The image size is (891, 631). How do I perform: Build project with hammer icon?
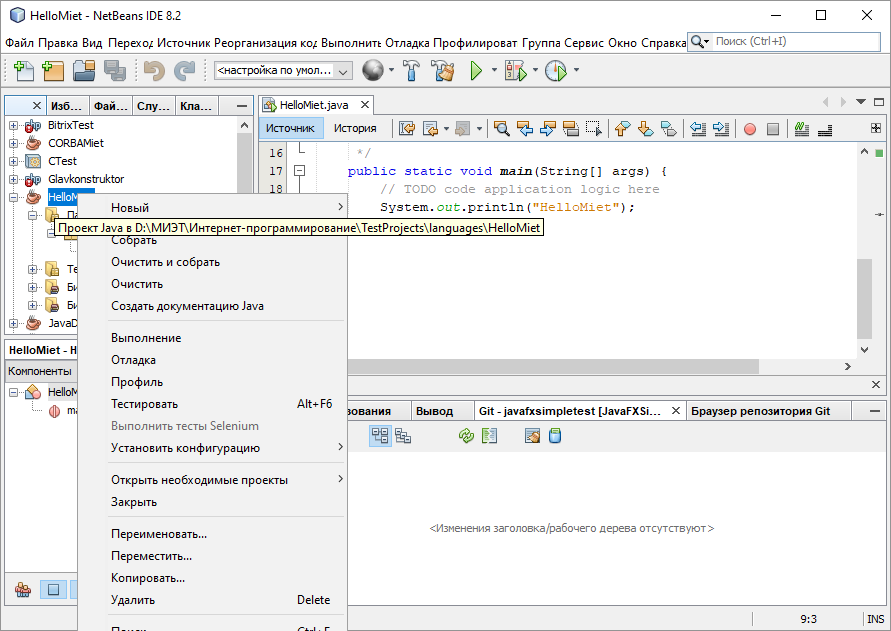click(411, 70)
